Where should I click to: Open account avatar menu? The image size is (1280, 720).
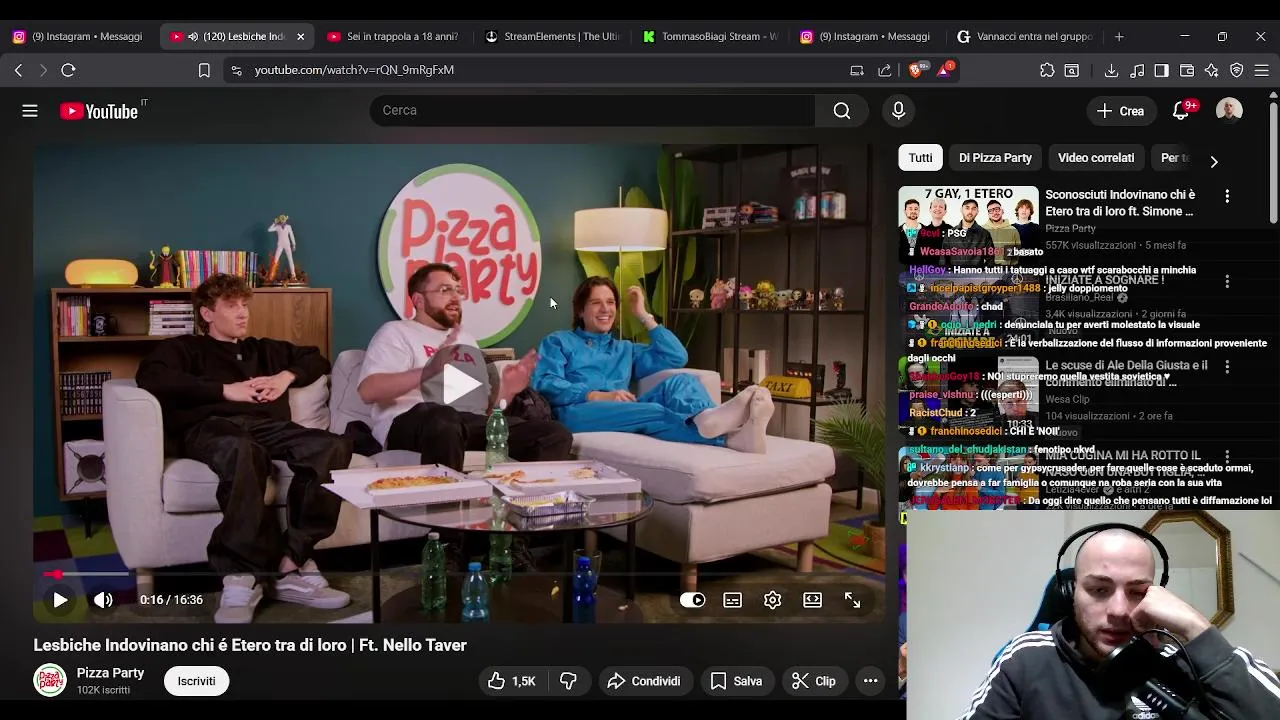point(1229,110)
